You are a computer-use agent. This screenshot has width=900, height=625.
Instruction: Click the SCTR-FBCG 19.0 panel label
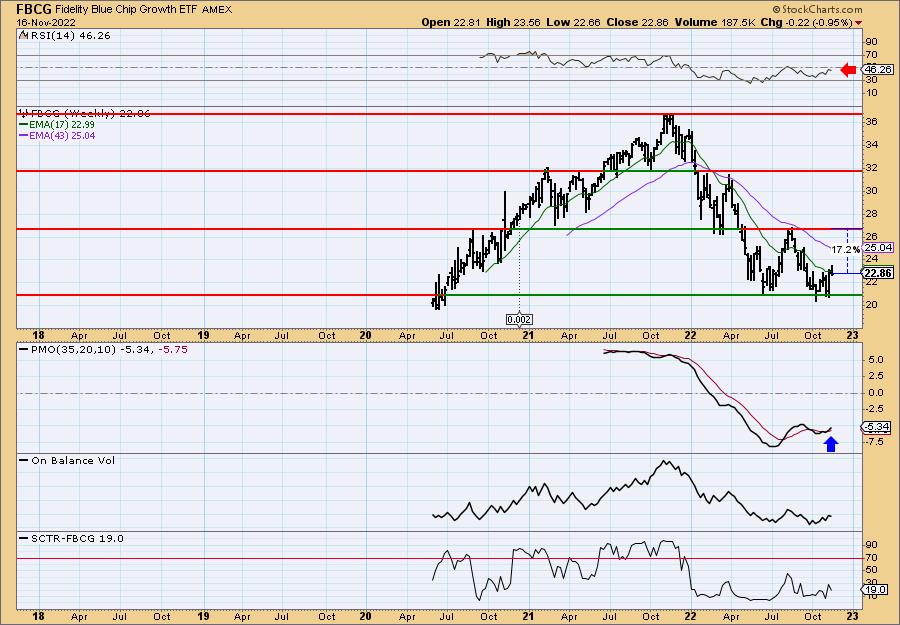click(71, 538)
